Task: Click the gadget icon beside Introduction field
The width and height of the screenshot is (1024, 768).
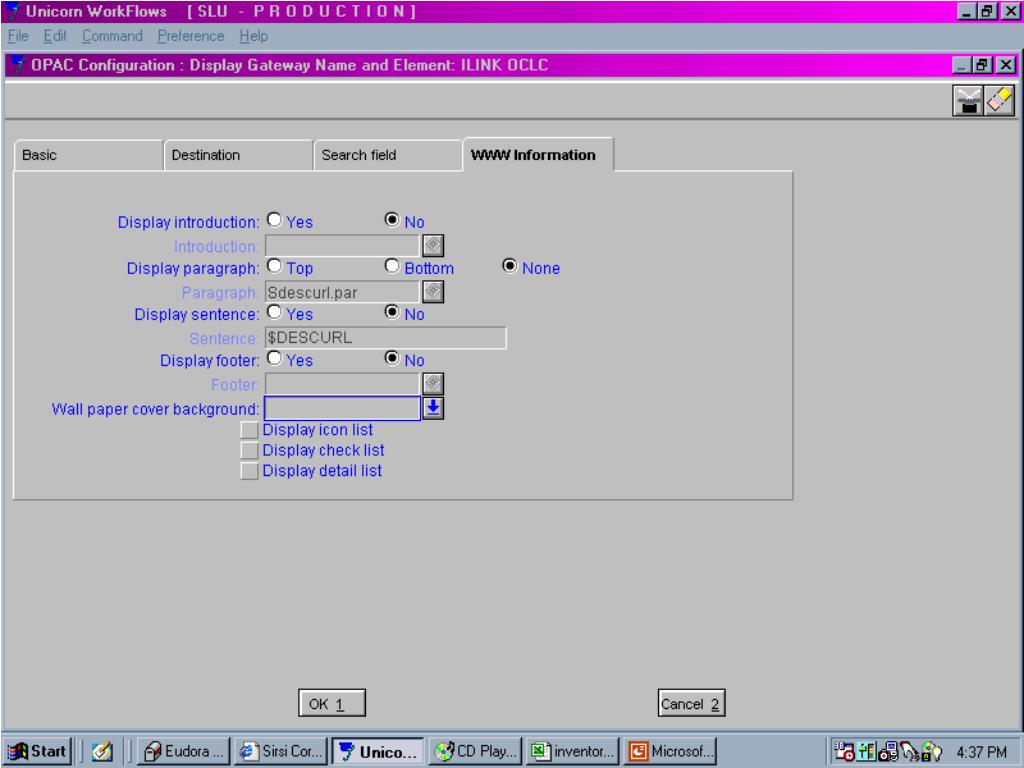Action: click(x=433, y=245)
